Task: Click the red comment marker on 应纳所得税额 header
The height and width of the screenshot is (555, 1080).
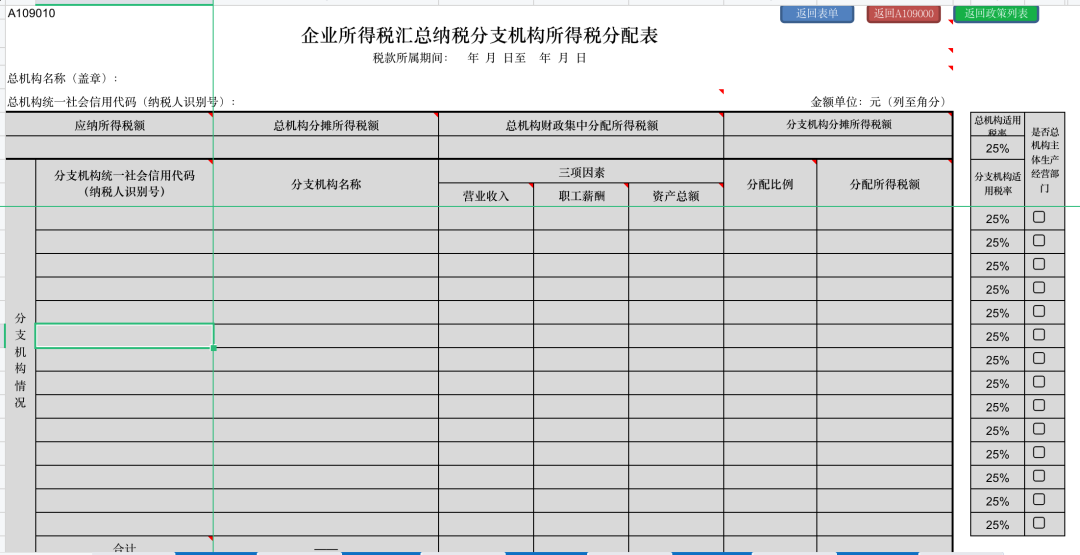Action: pos(209,116)
